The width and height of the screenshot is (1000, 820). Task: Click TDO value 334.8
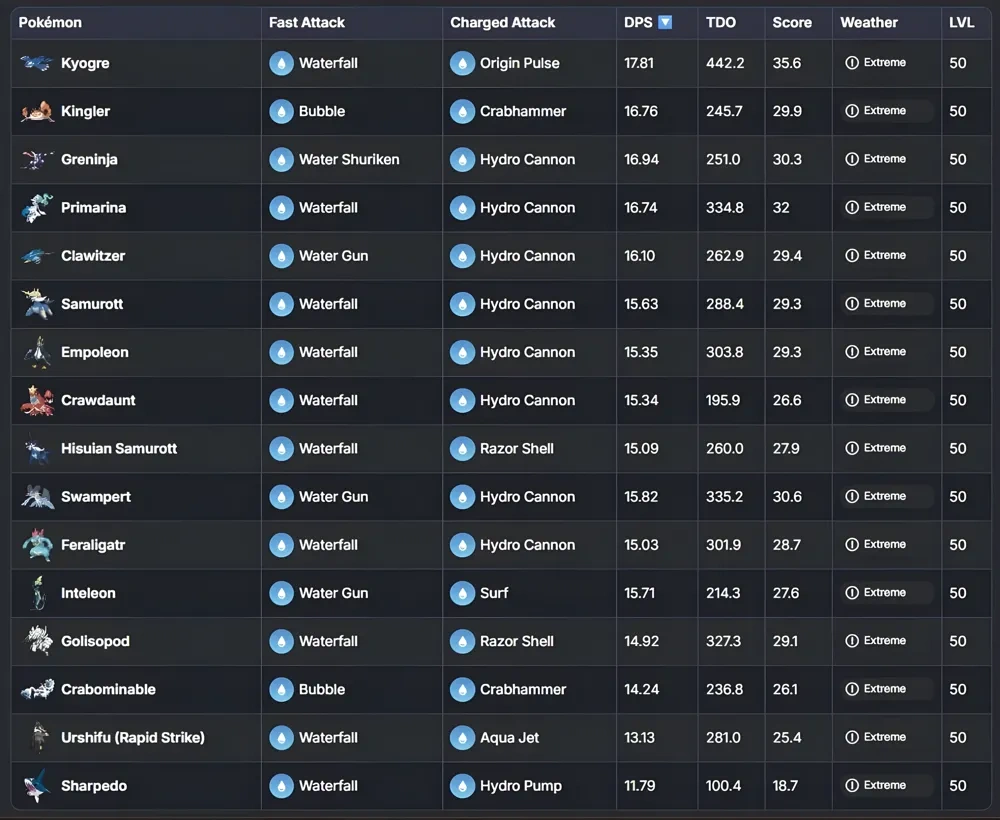pyautogui.click(x=724, y=208)
